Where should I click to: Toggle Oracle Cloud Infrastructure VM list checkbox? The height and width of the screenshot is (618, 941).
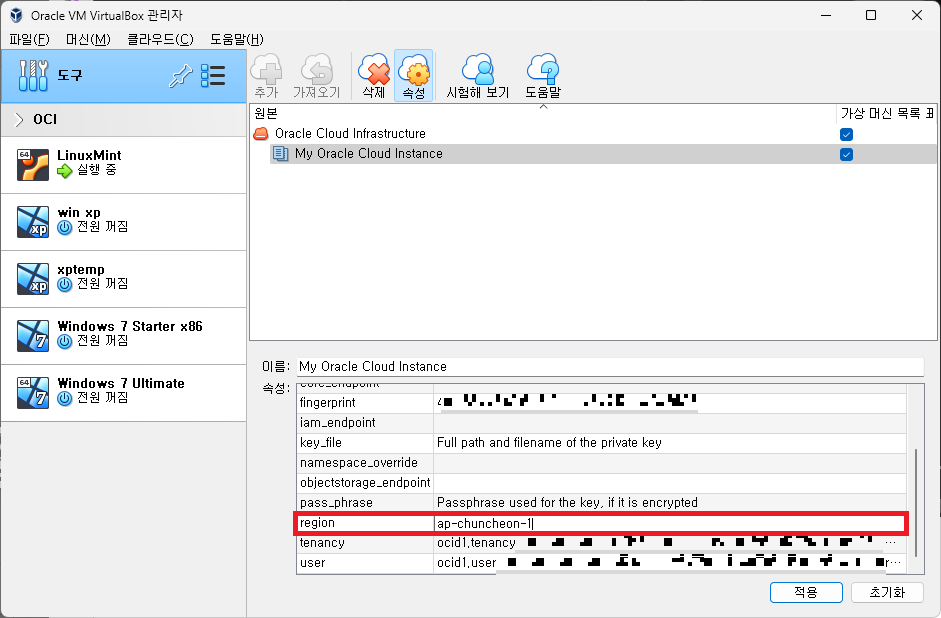pos(846,134)
